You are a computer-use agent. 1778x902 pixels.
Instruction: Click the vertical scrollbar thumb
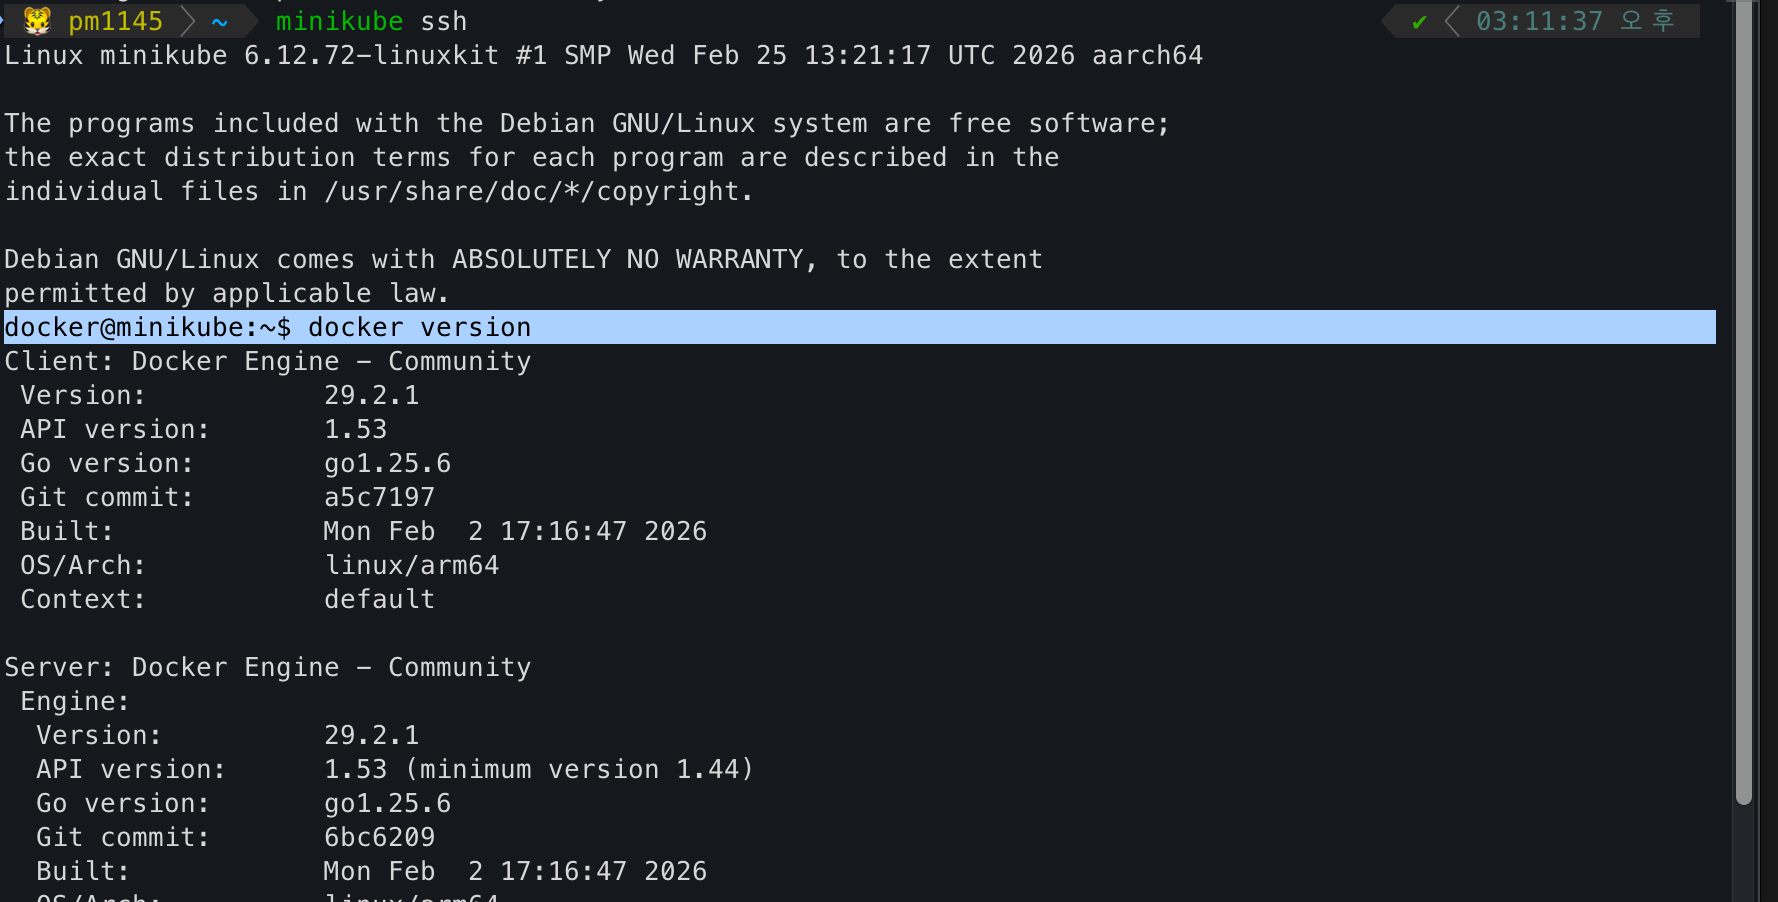pyautogui.click(x=1744, y=400)
